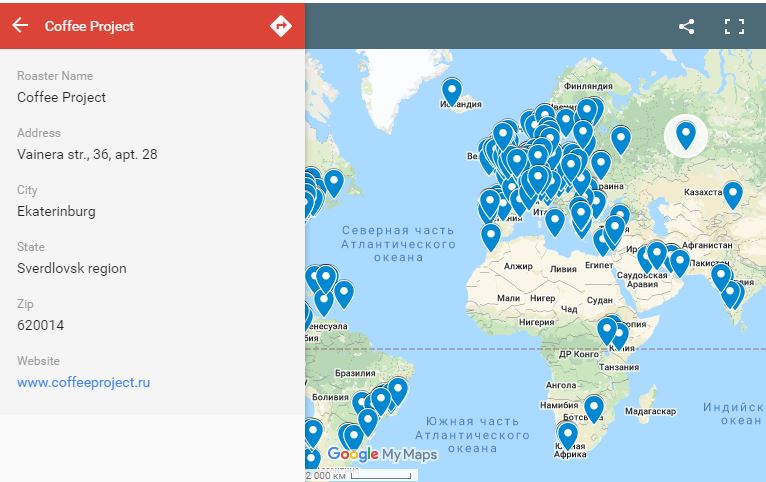This screenshot has width=766, height=482.
Task: Click the share map icon
Action: pyautogui.click(x=686, y=26)
